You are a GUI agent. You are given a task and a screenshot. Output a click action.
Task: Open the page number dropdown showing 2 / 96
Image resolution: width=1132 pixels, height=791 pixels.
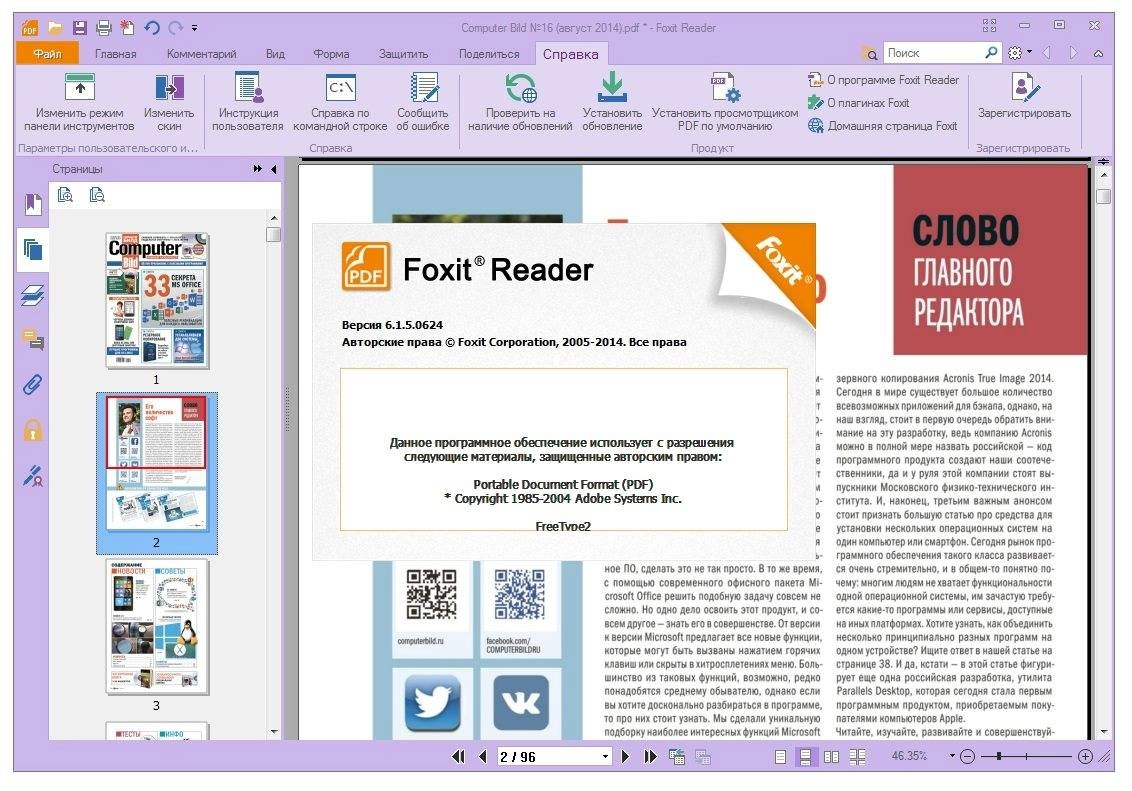pyautogui.click(x=605, y=756)
